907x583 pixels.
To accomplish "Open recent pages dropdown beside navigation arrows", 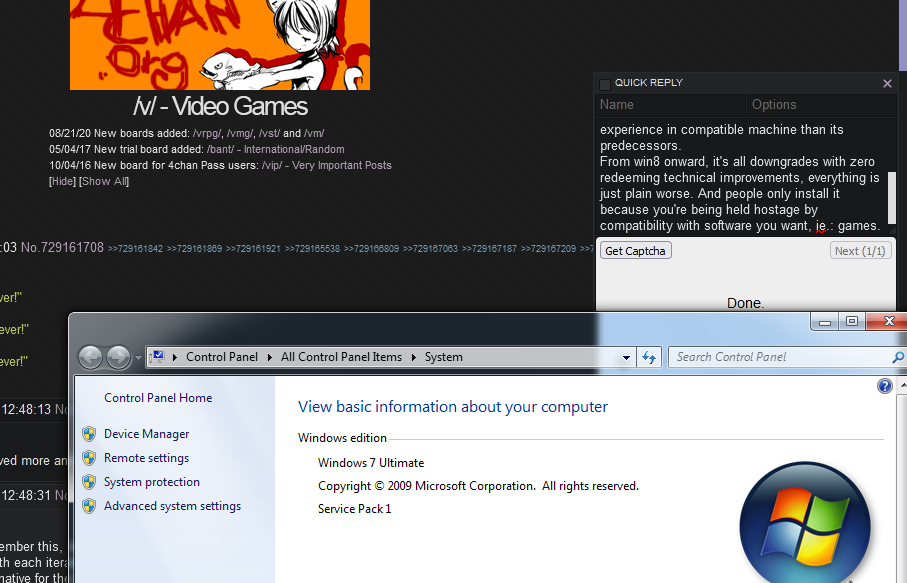I will point(138,358).
